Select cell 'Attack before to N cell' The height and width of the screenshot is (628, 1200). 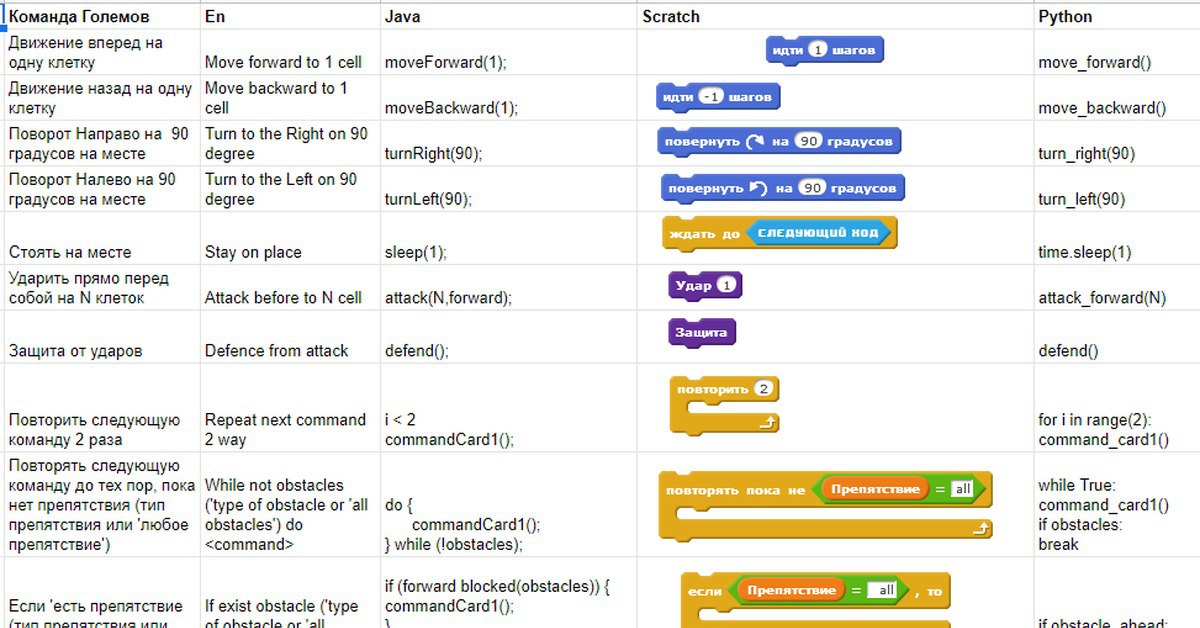click(290, 287)
